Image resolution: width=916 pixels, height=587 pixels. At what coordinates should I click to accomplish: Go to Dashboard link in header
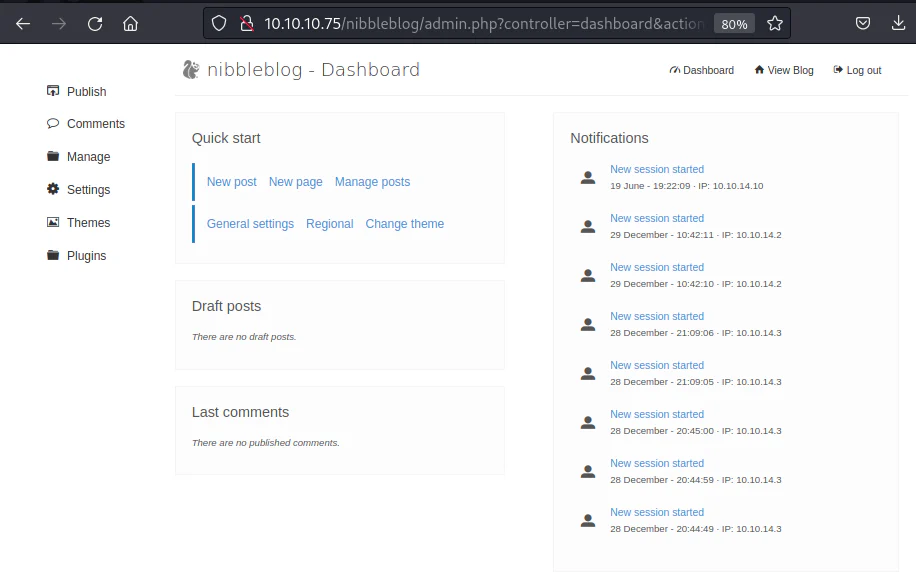tap(708, 70)
